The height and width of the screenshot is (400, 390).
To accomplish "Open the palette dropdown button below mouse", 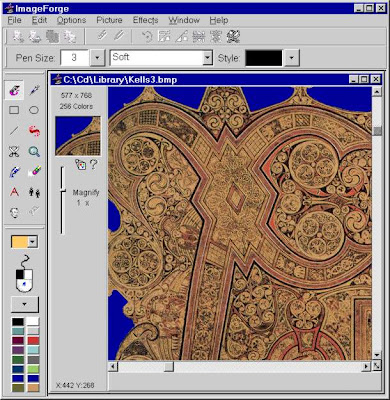I will tap(25, 304).
